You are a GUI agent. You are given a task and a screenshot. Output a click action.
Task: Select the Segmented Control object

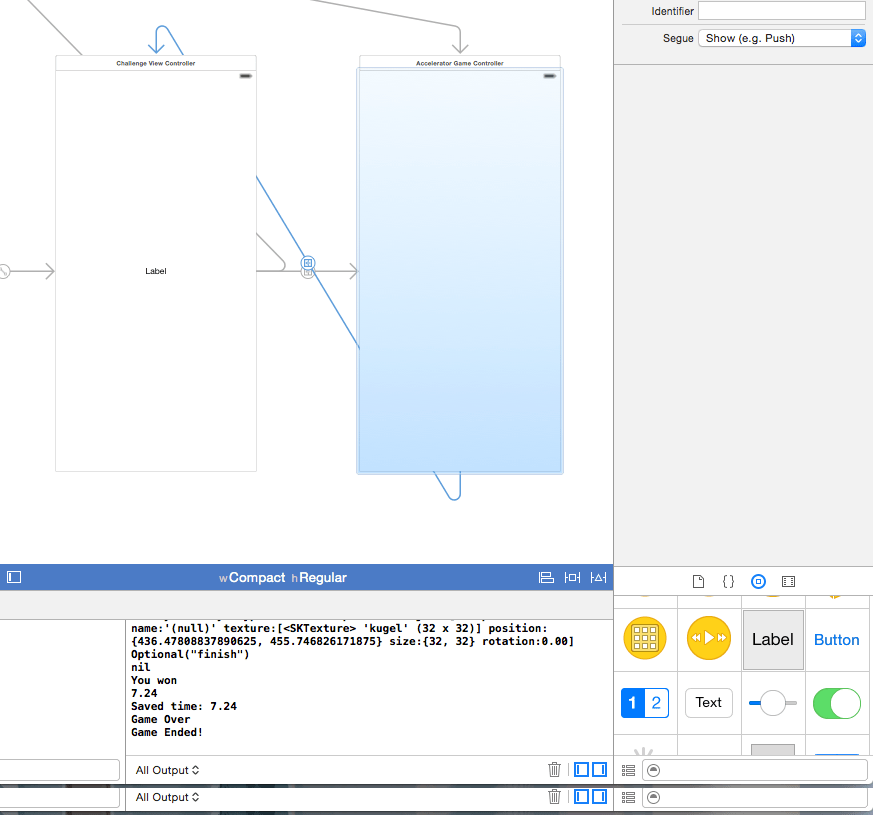(645, 703)
